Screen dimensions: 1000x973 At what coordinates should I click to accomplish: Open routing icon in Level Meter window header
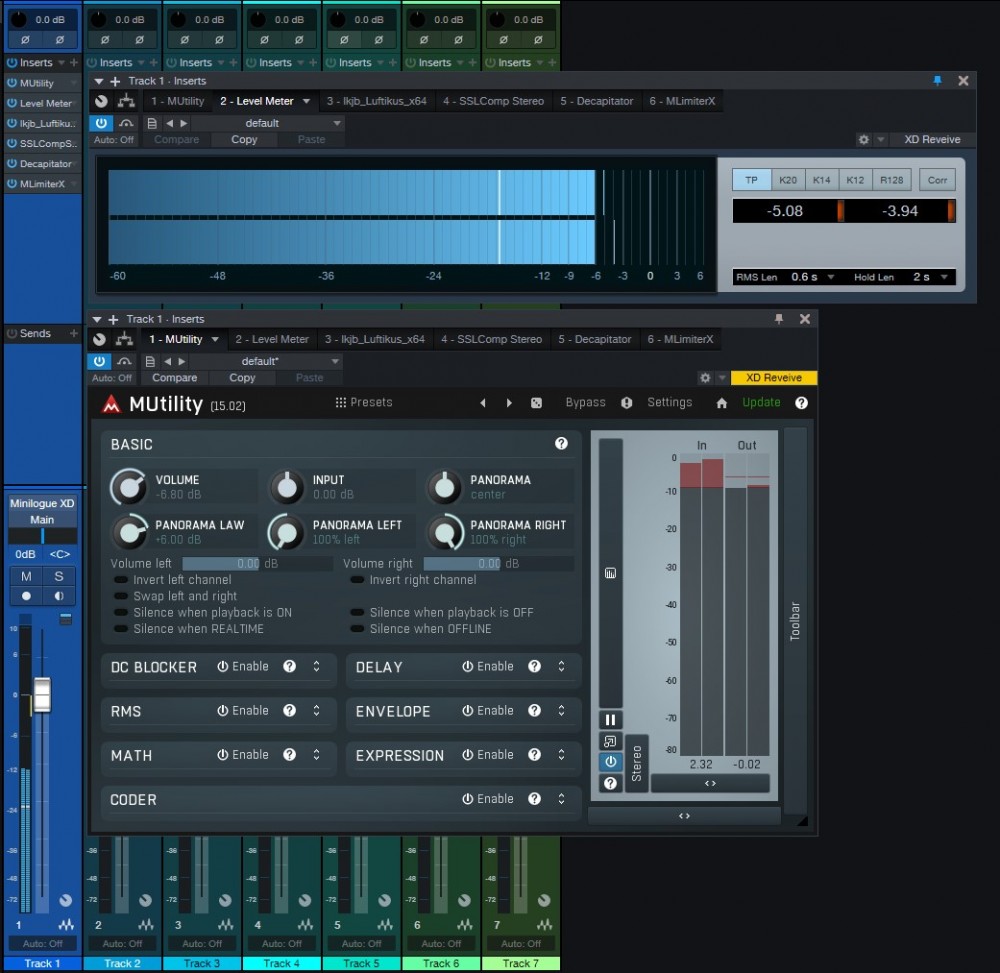[126, 101]
